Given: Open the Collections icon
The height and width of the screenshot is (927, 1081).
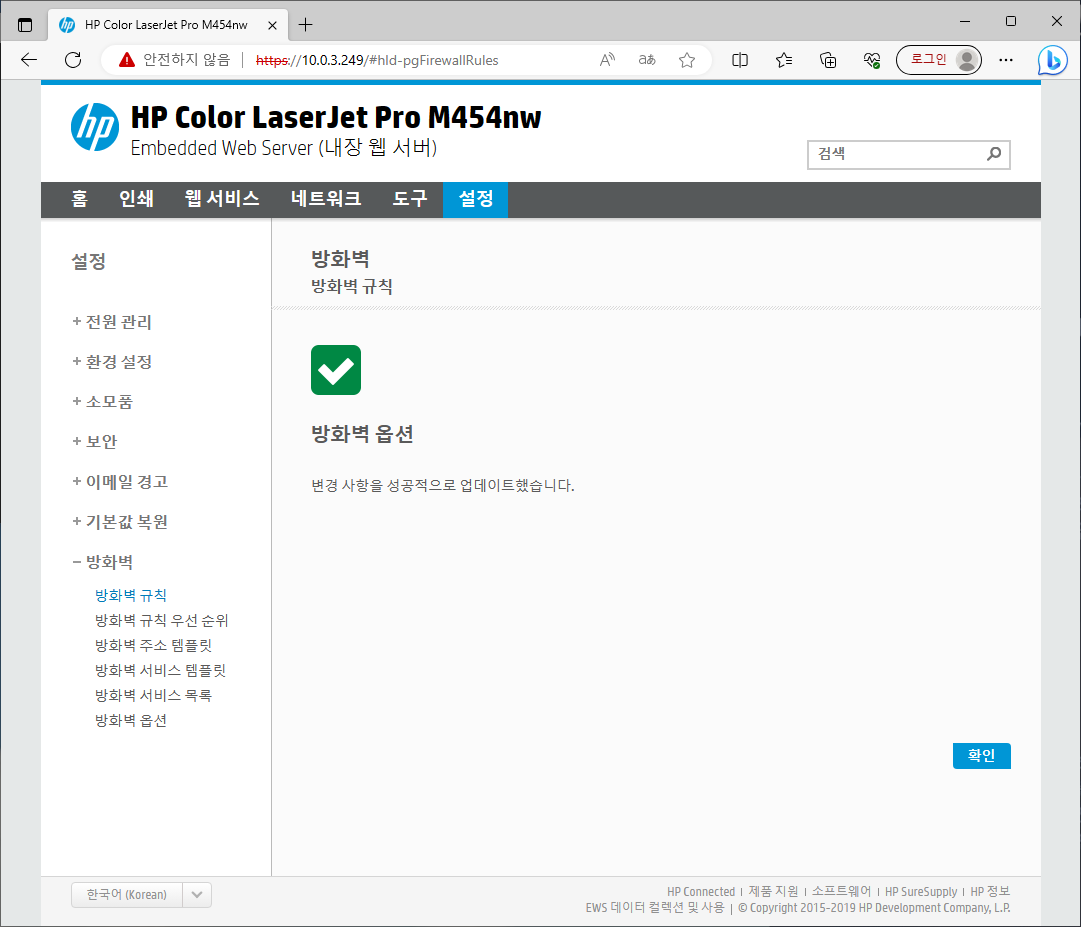Looking at the screenshot, I should [x=828, y=60].
